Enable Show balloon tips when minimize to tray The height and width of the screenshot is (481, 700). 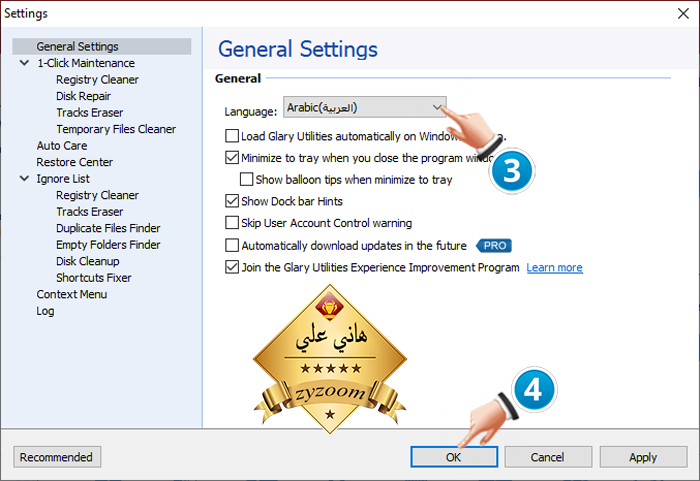[246, 180]
